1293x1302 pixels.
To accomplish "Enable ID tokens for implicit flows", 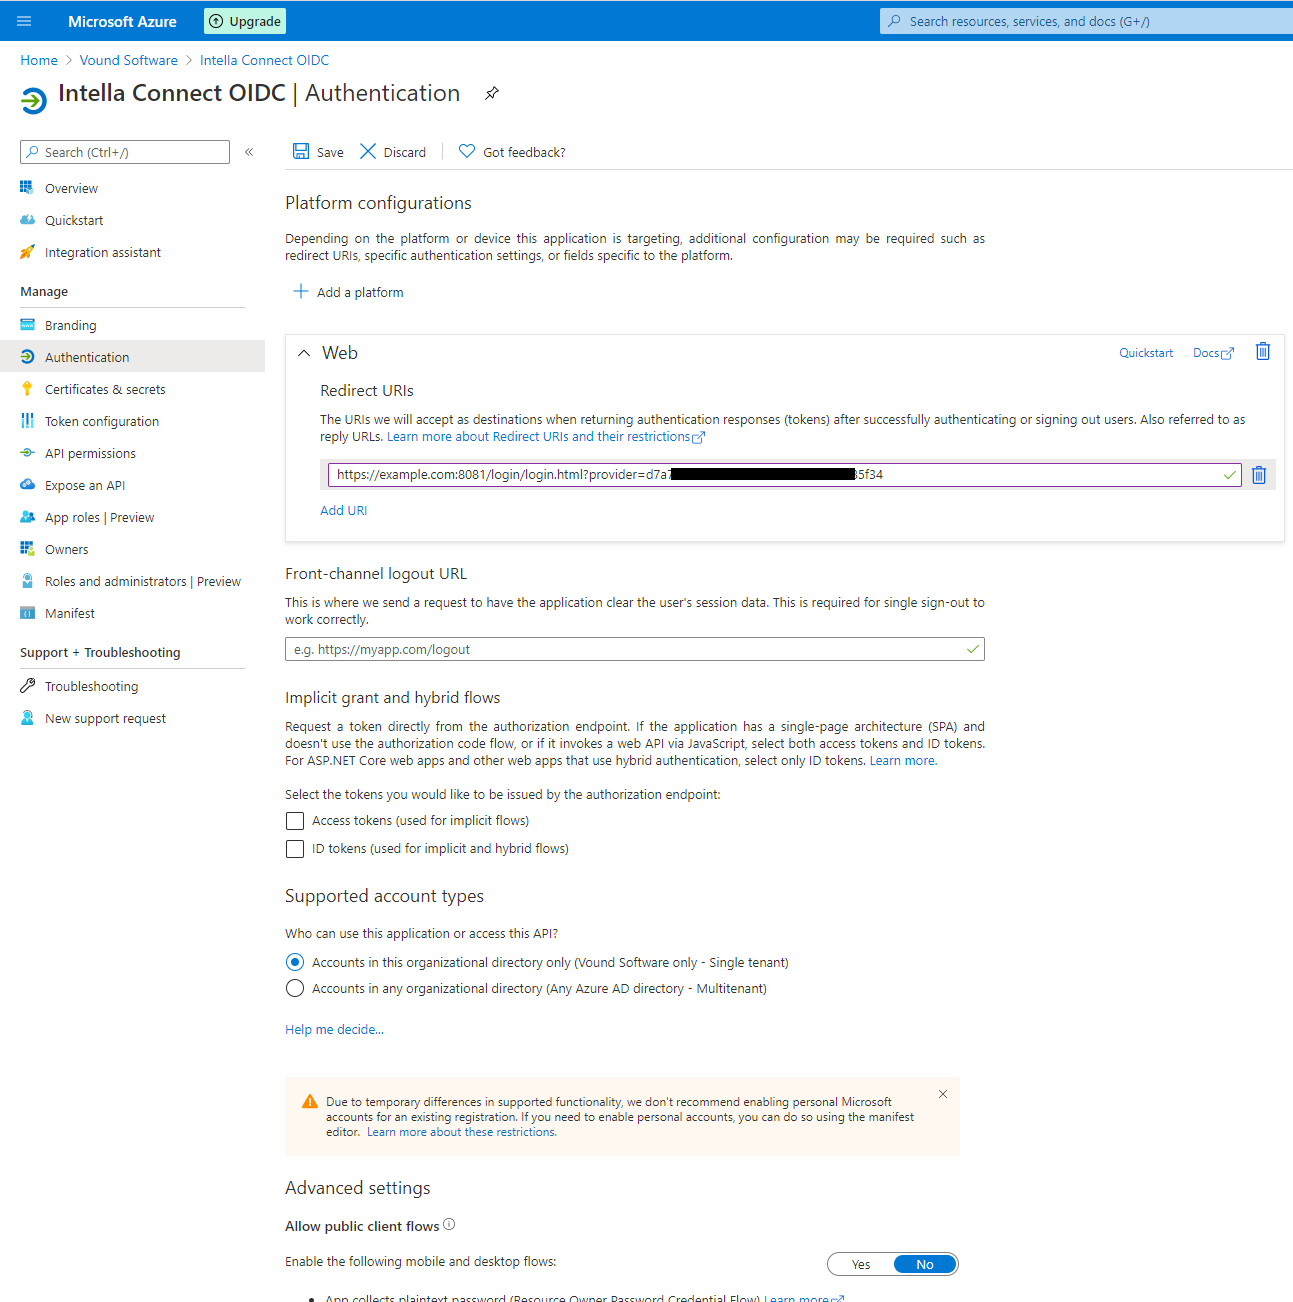I will [x=295, y=848].
